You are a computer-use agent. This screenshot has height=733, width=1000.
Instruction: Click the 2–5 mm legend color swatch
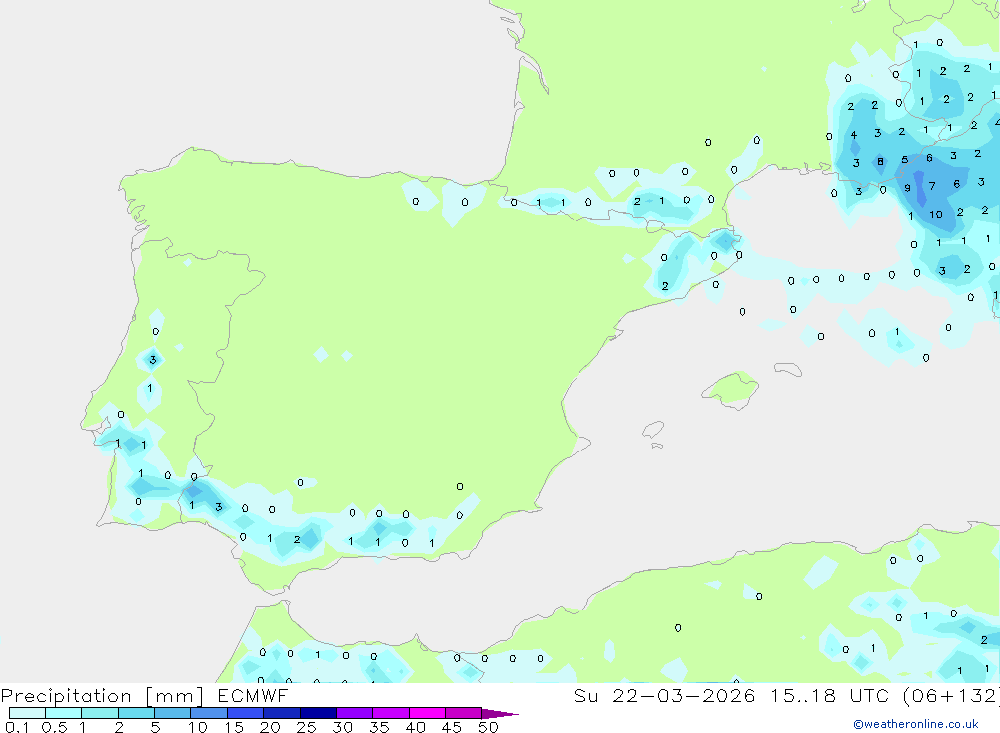click(136, 713)
